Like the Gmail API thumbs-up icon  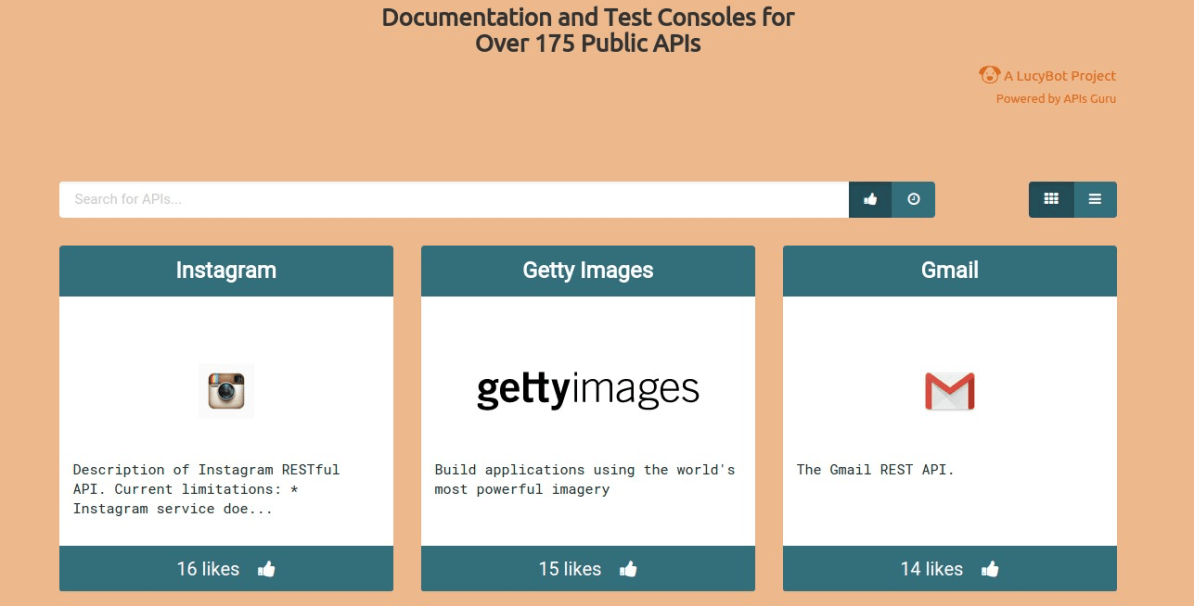coord(989,569)
